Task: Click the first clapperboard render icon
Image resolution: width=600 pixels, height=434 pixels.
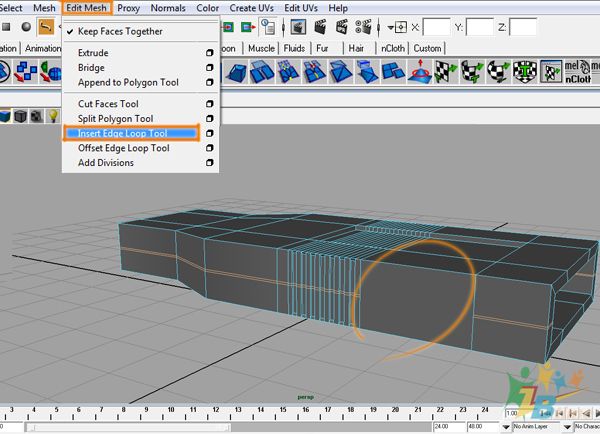Action: click(320, 27)
